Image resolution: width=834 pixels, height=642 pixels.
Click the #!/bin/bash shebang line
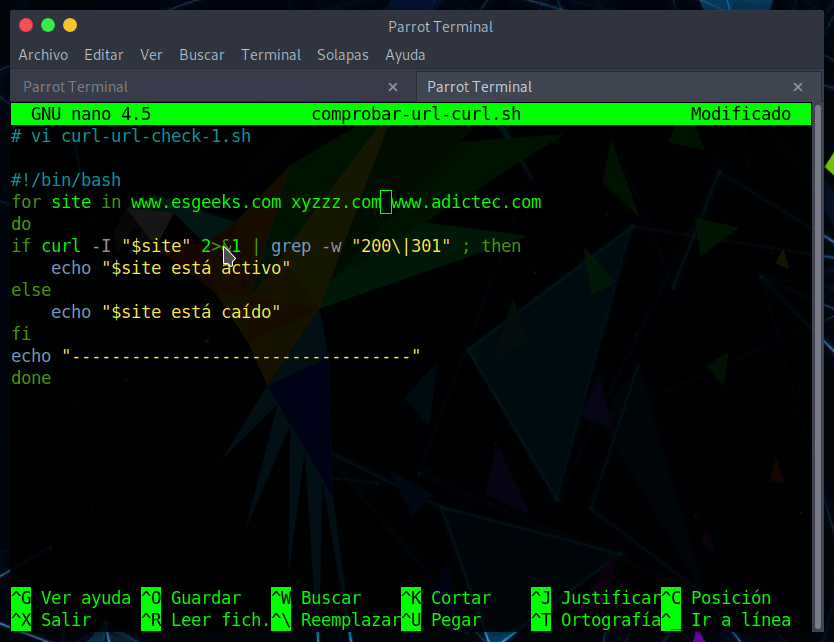(66, 180)
